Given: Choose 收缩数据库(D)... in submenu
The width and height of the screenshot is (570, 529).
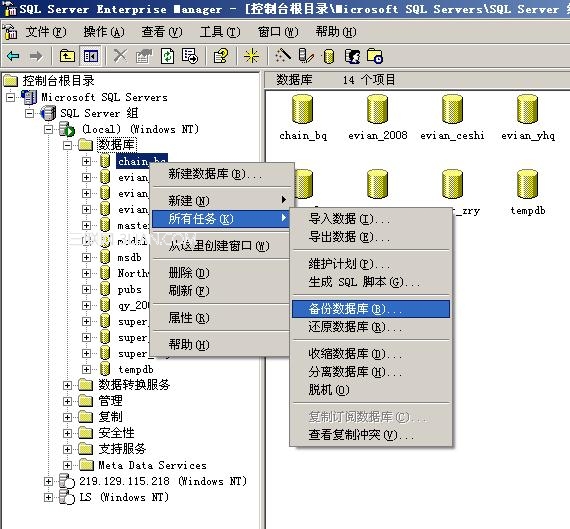Looking at the screenshot, I should [371, 354].
